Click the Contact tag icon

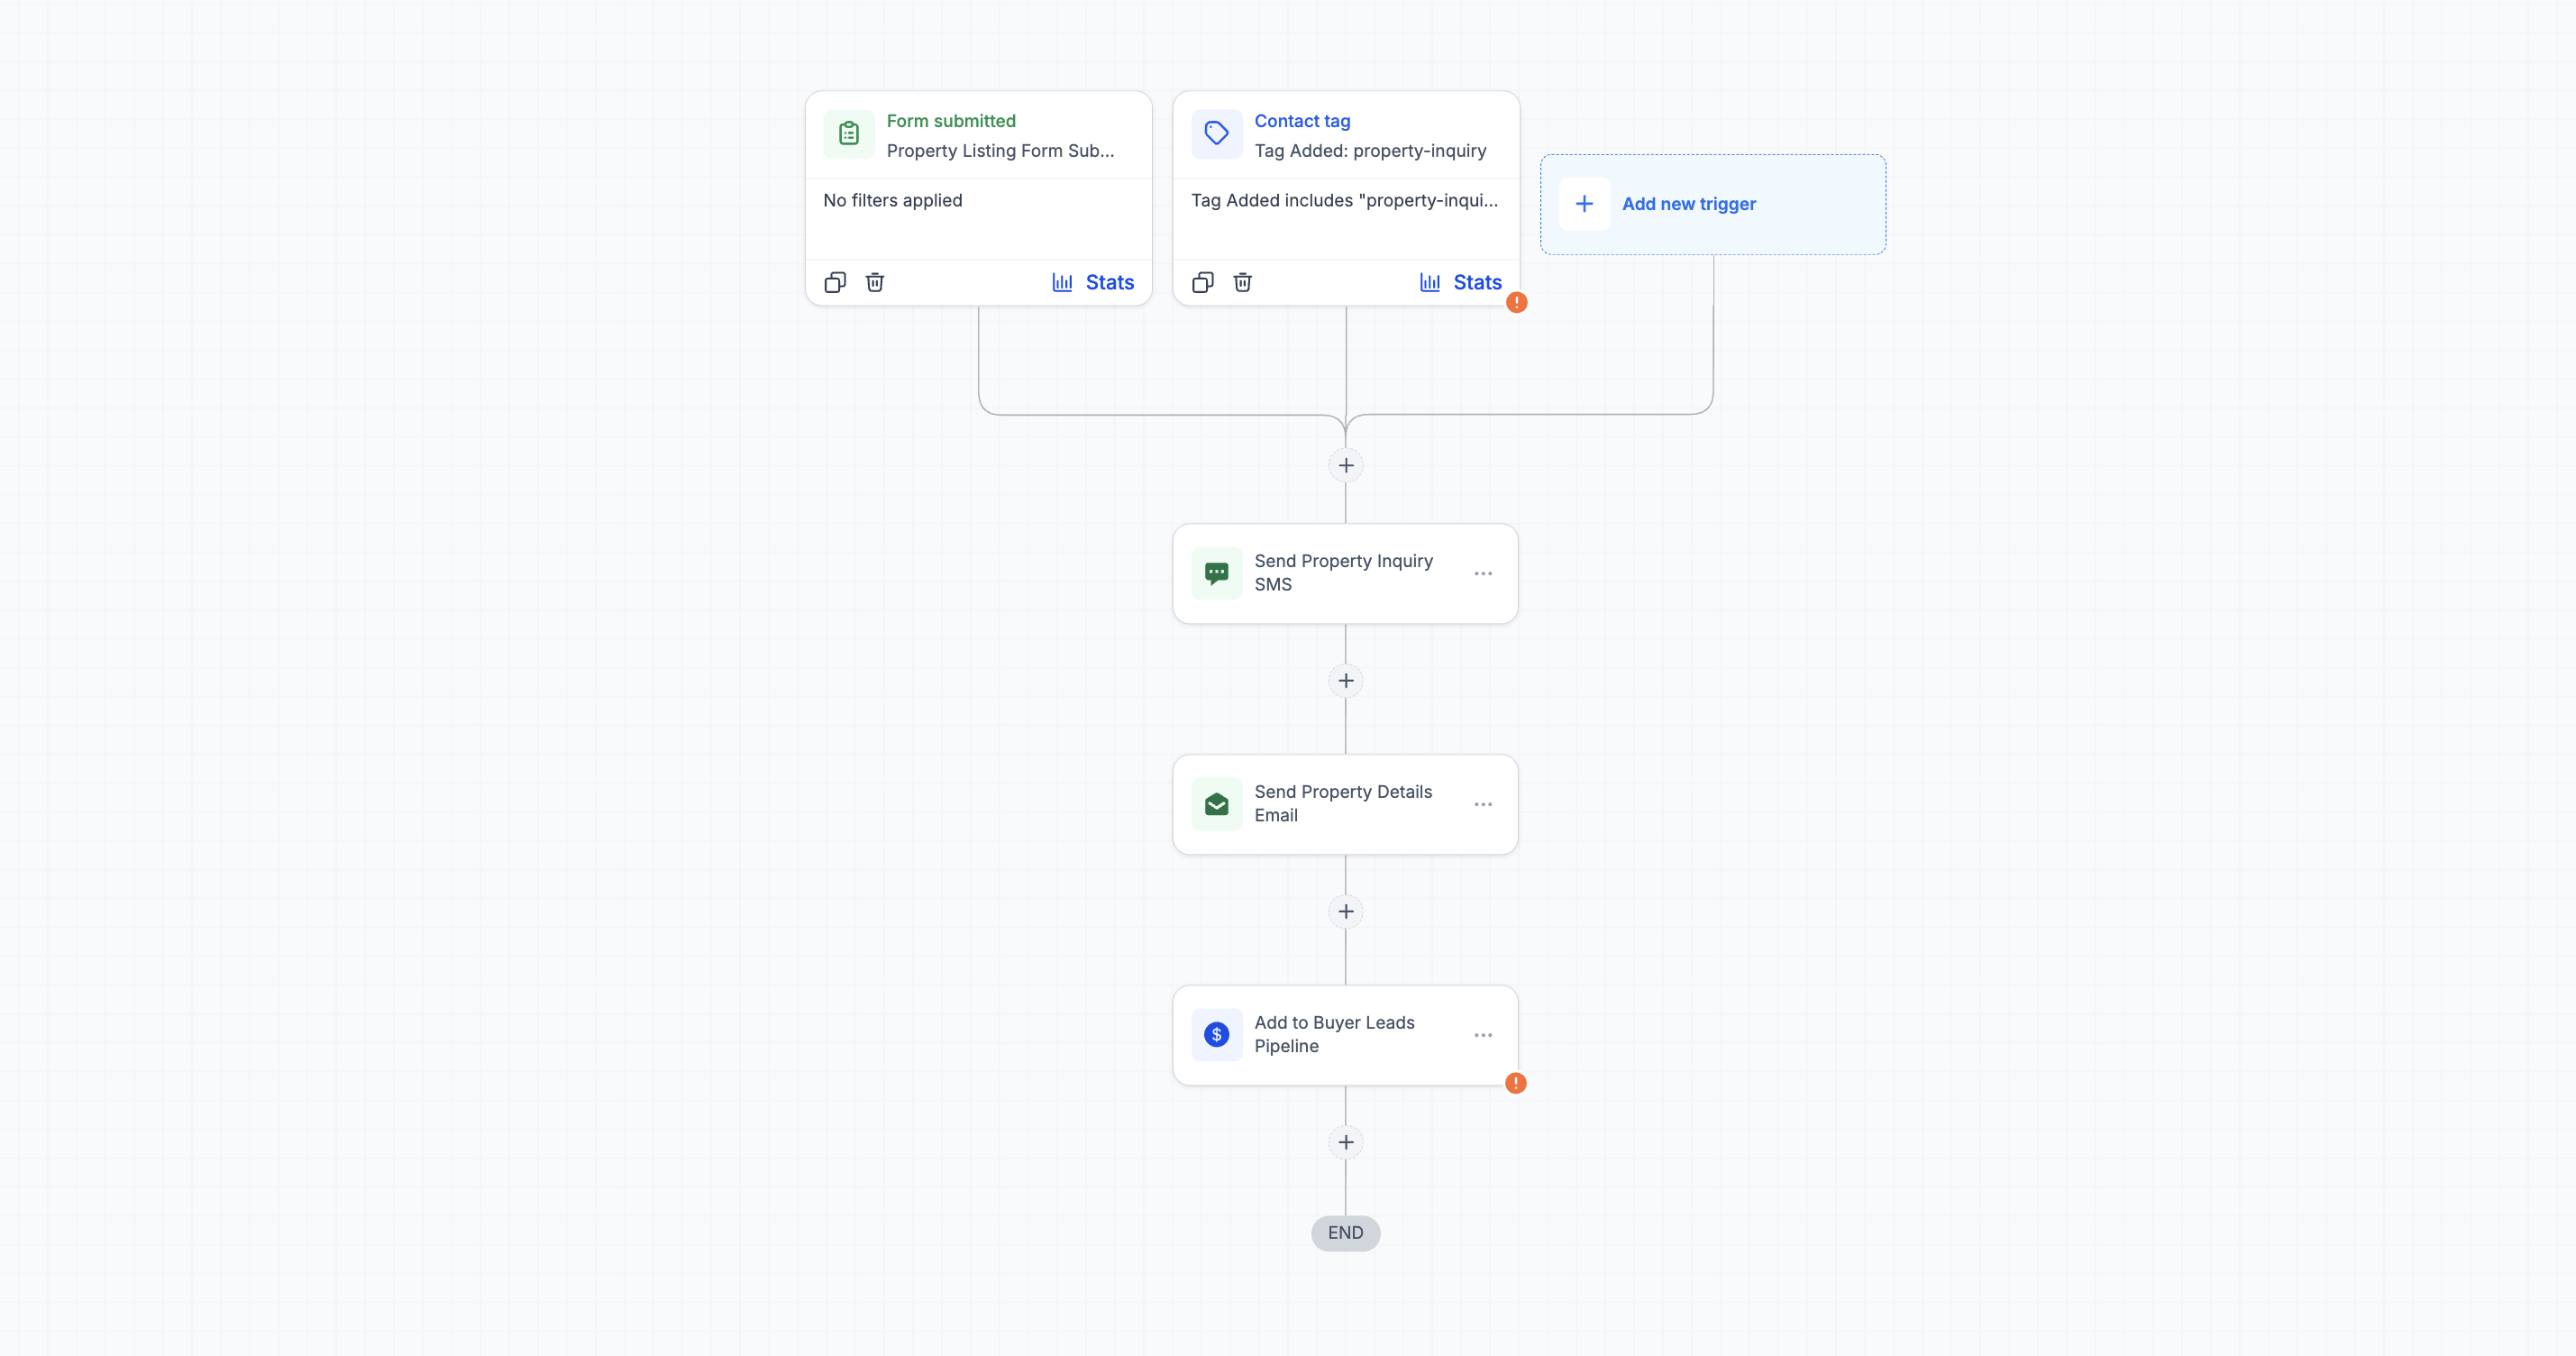coord(1217,134)
